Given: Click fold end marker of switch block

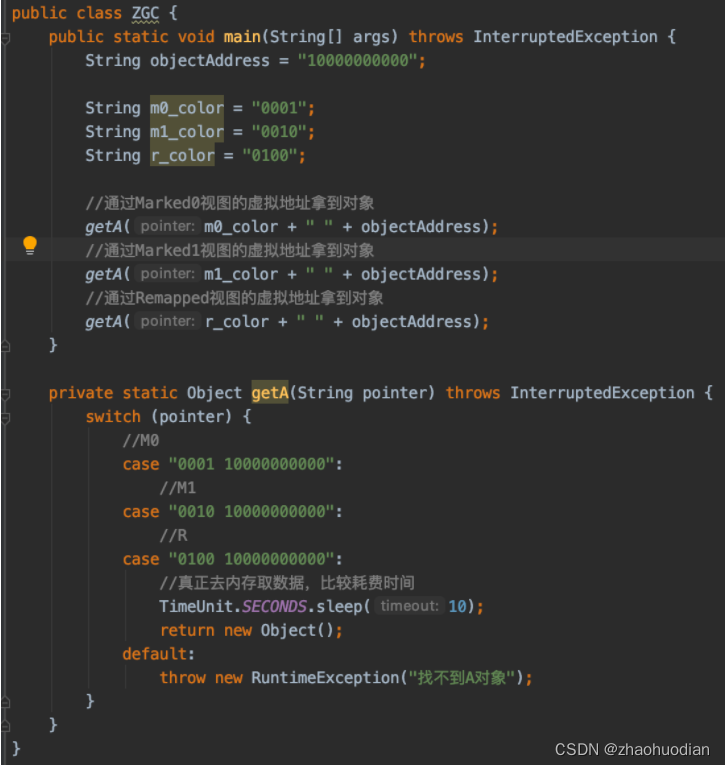Looking at the screenshot, I should 5,702.
